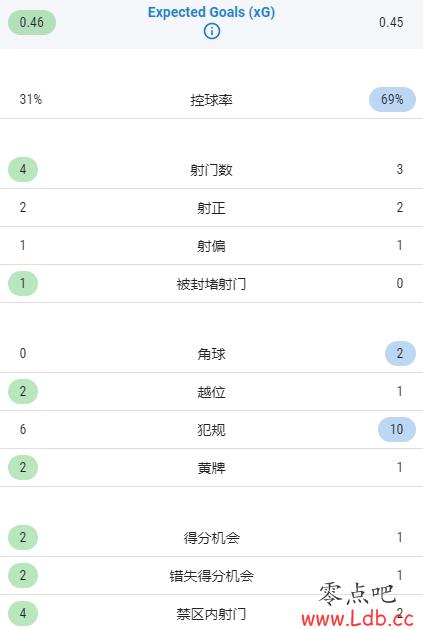Select the 越位 row label
423x629 pixels.
[x=212, y=392]
